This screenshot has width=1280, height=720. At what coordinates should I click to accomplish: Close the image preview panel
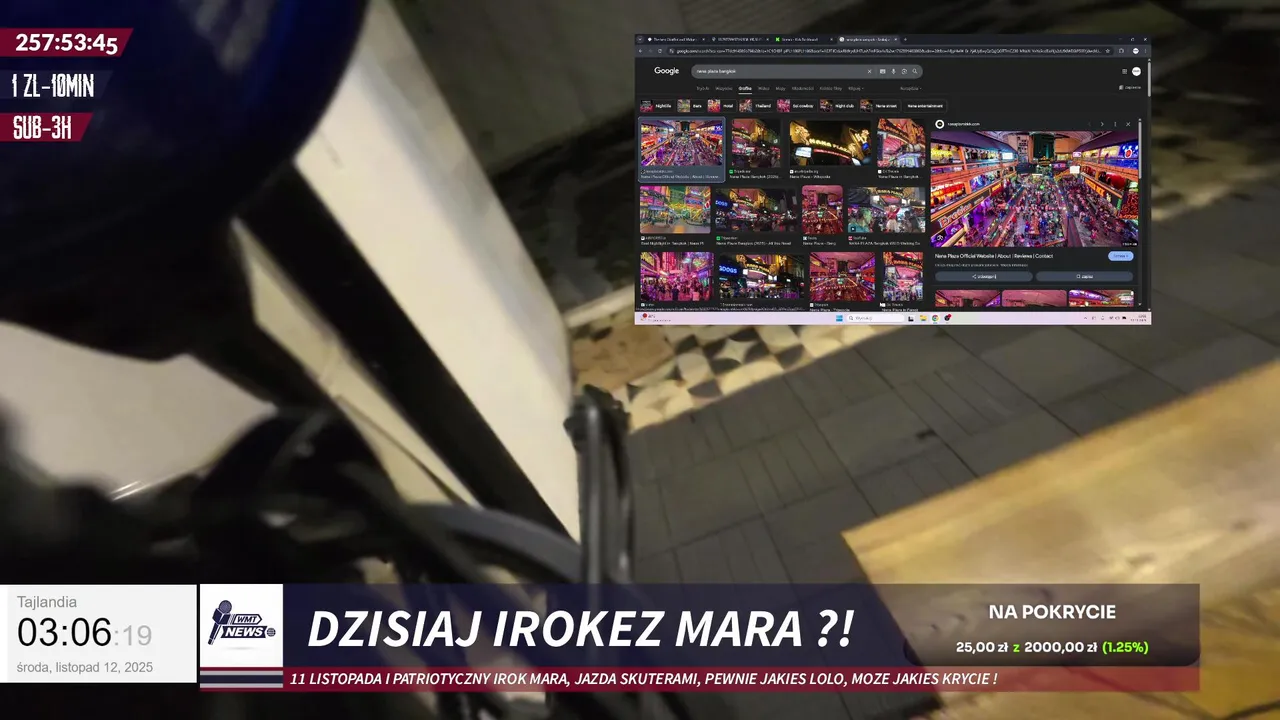click(1128, 124)
